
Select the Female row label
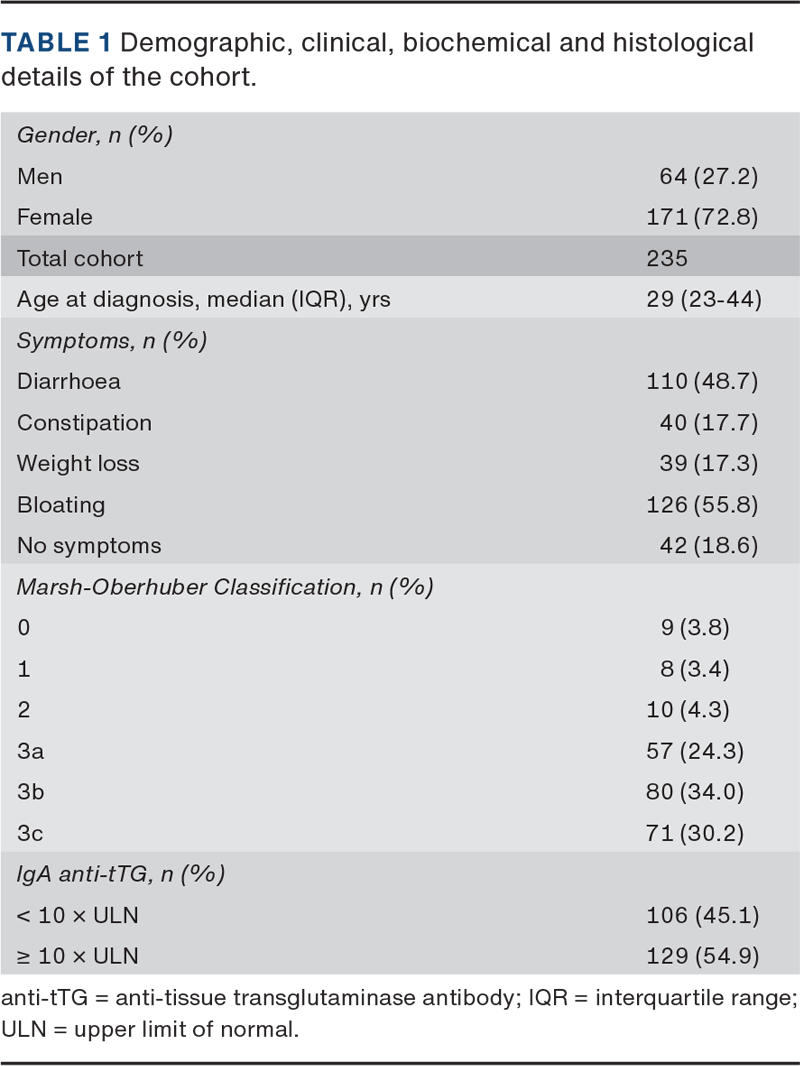tap(55, 217)
